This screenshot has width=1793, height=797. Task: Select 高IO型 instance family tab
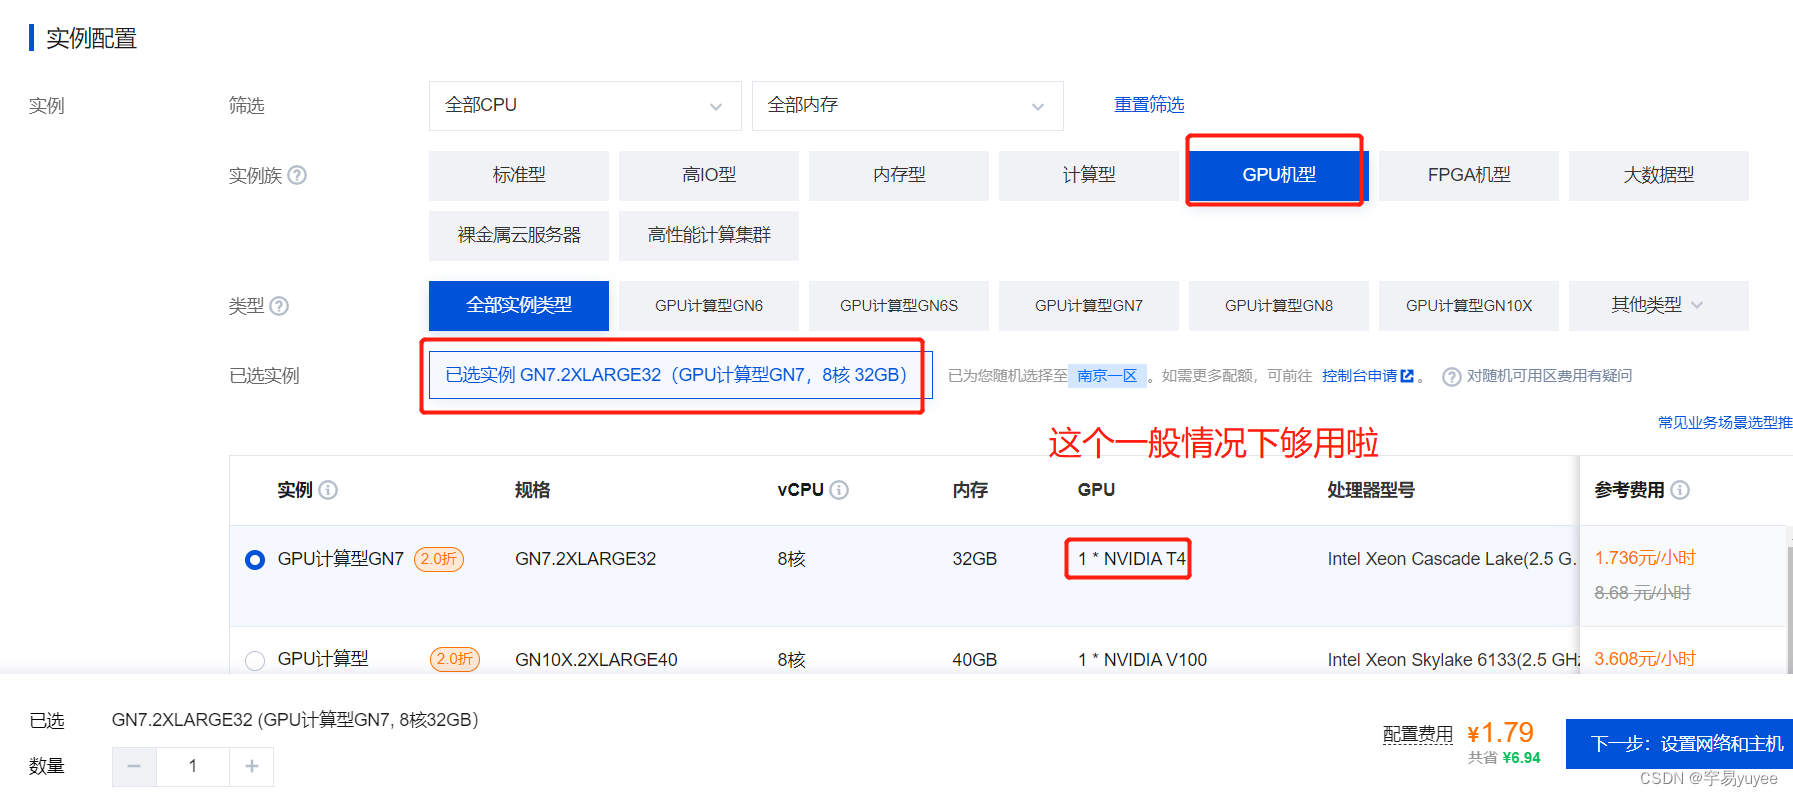(x=709, y=176)
